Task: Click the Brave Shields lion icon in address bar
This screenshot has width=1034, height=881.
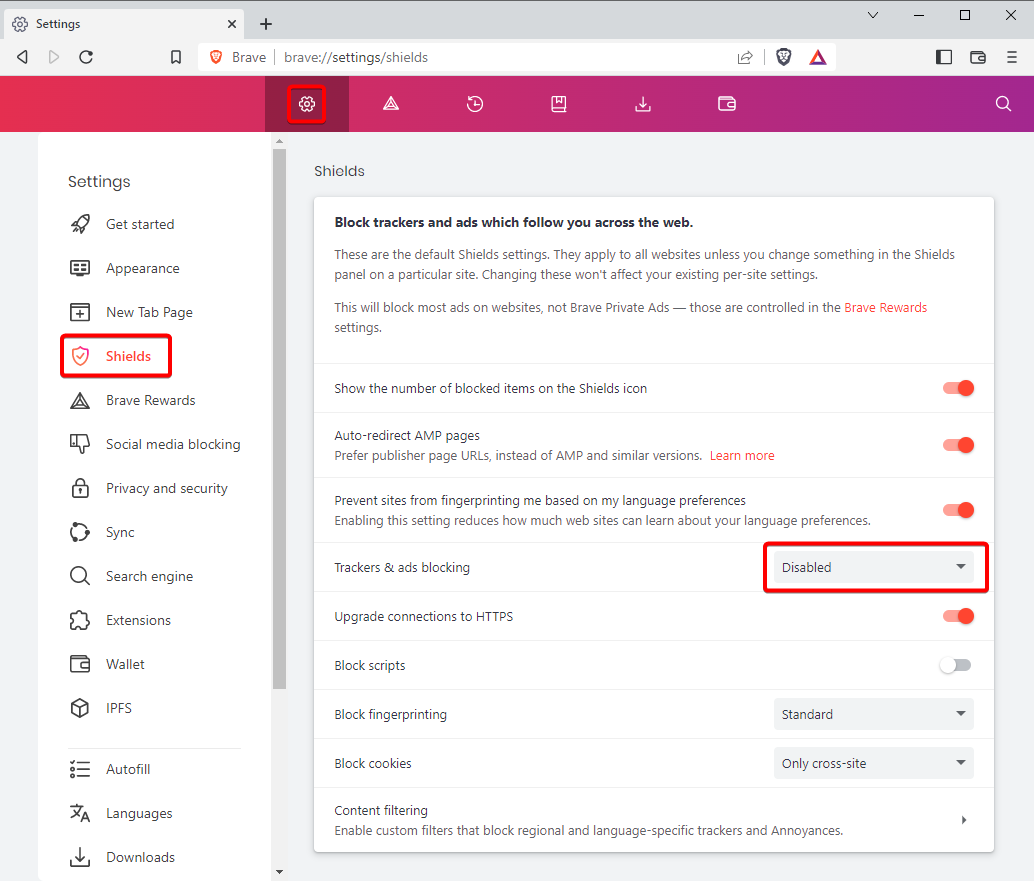Action: pos(783,57)
